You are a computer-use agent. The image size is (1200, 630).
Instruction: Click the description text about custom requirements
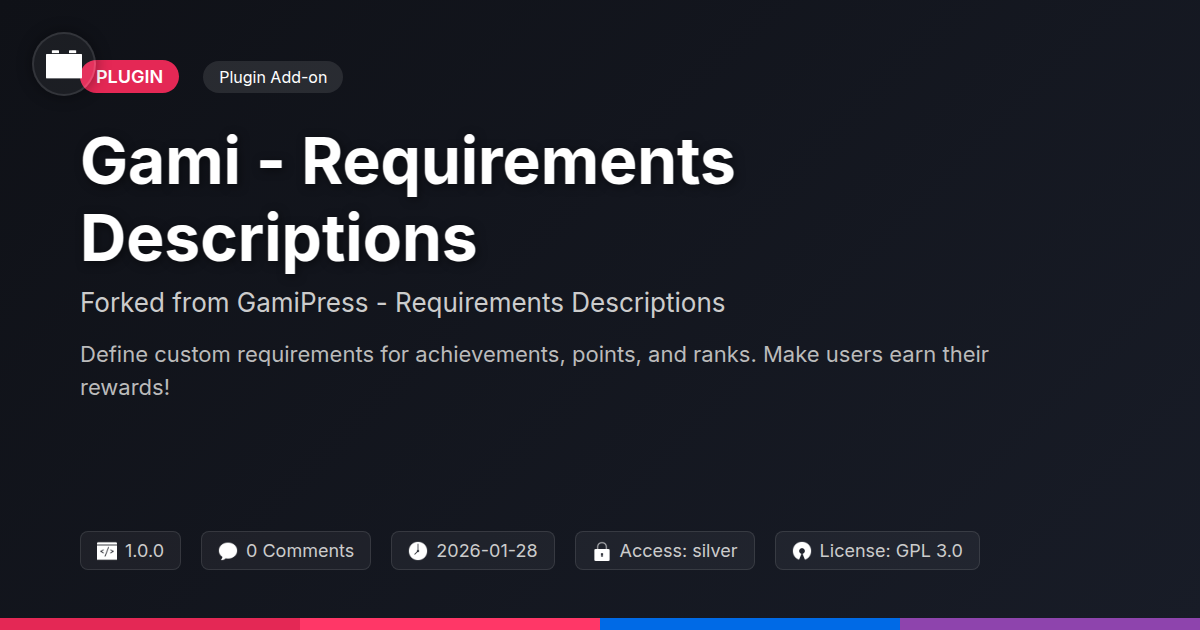point(534,370)
